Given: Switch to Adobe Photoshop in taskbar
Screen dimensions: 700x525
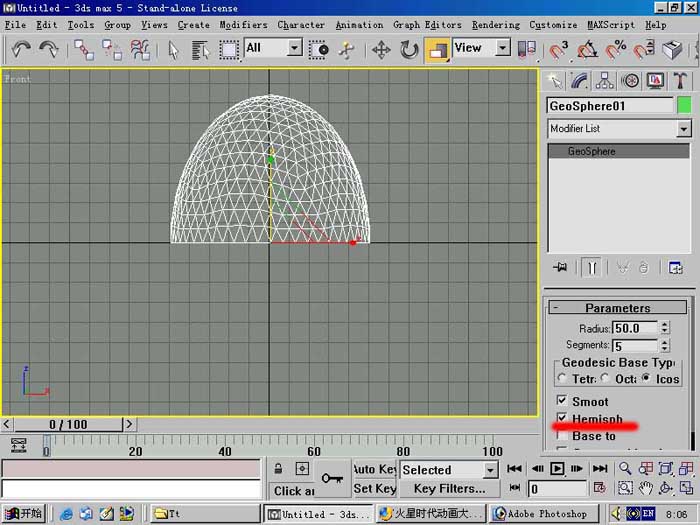Looking at the screenshot, I should [x=543, y=514].
